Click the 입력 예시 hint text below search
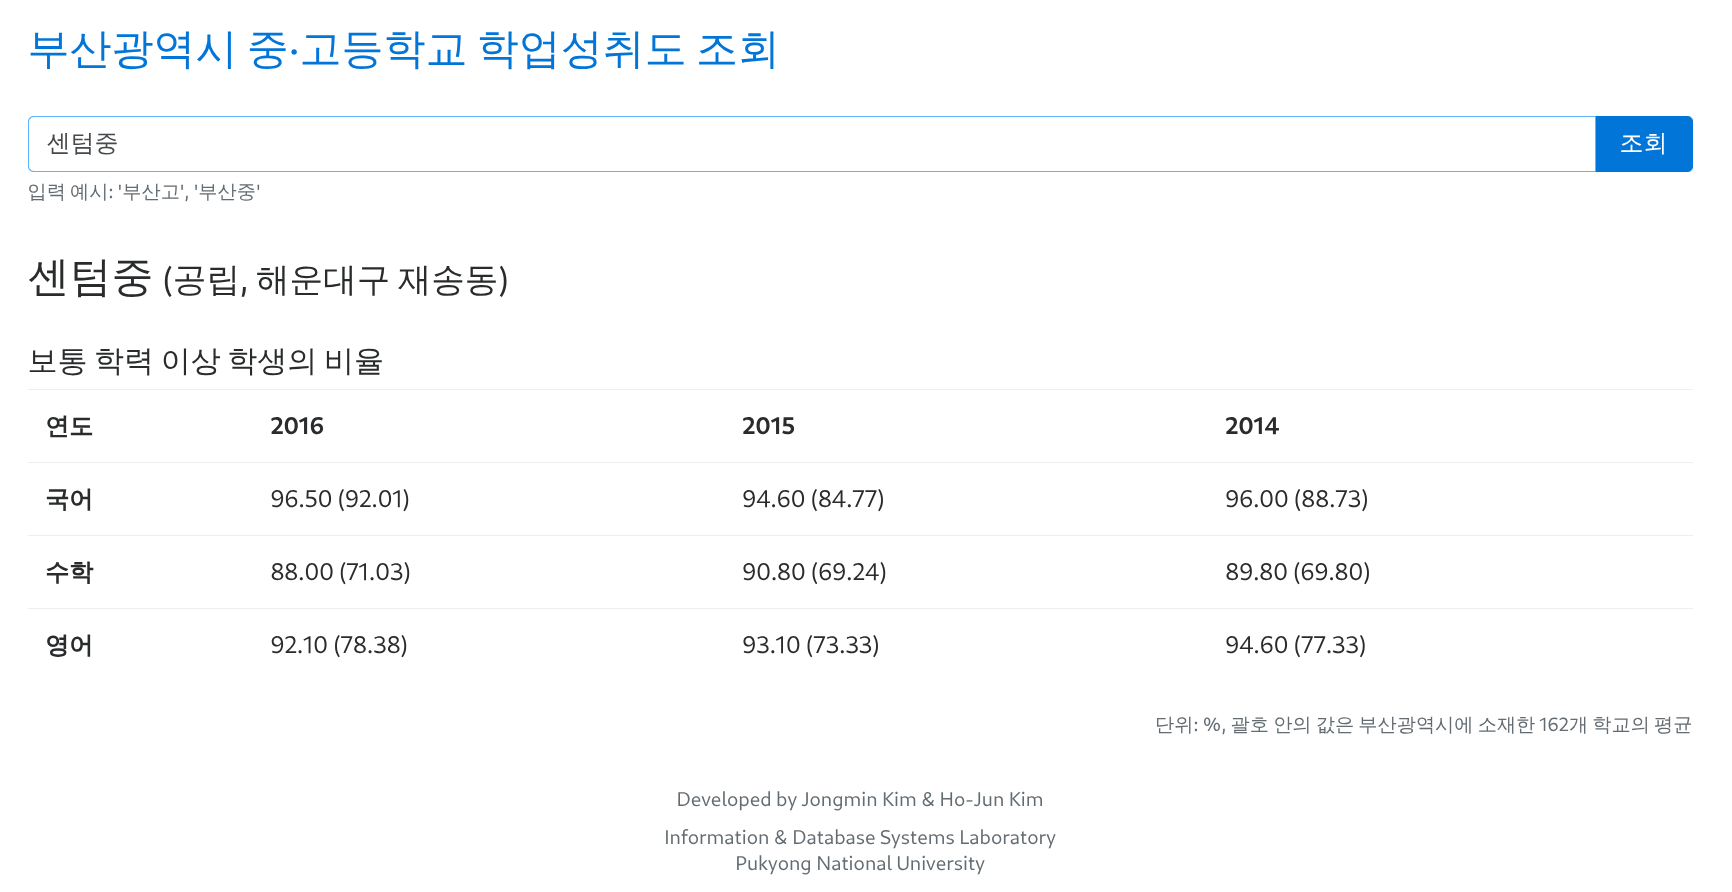 (144, 192)
